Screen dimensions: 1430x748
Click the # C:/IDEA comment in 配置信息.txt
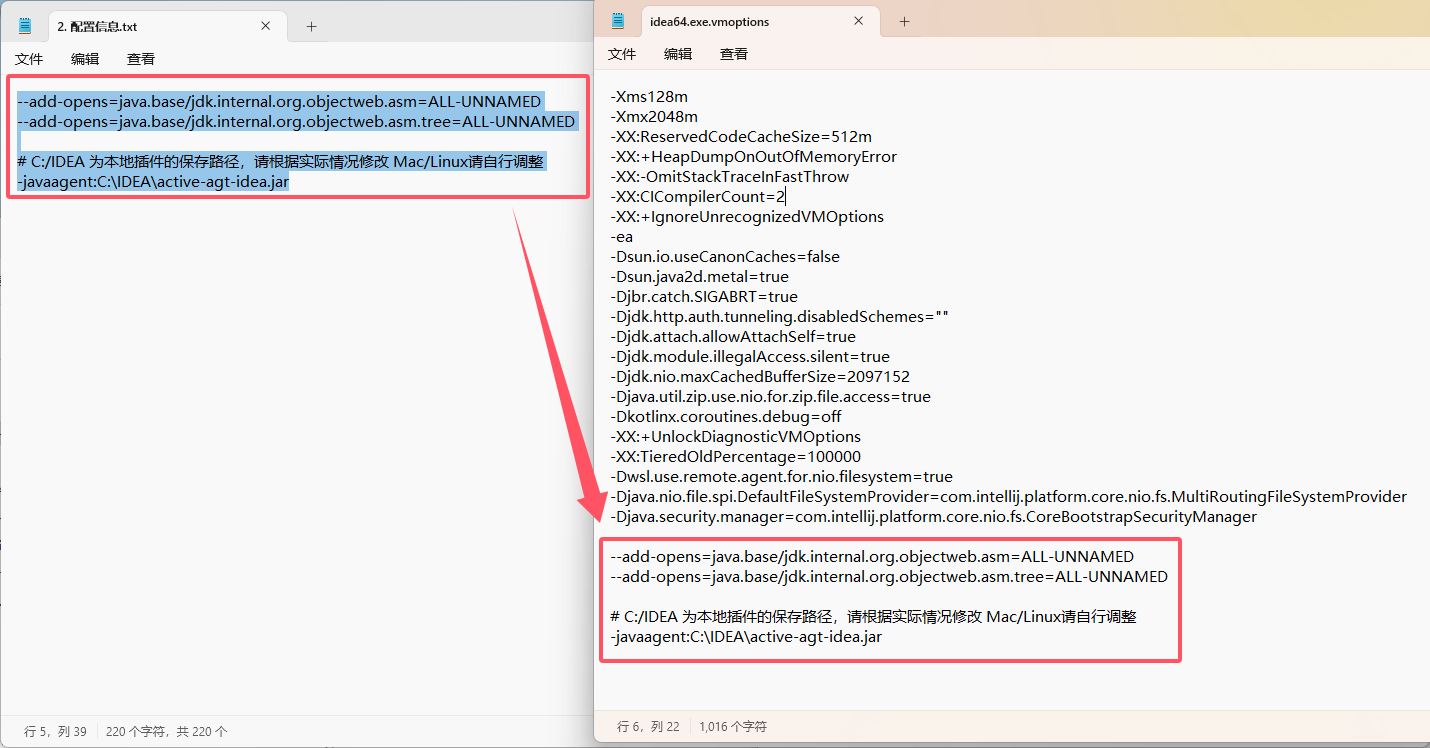[281, 162]
